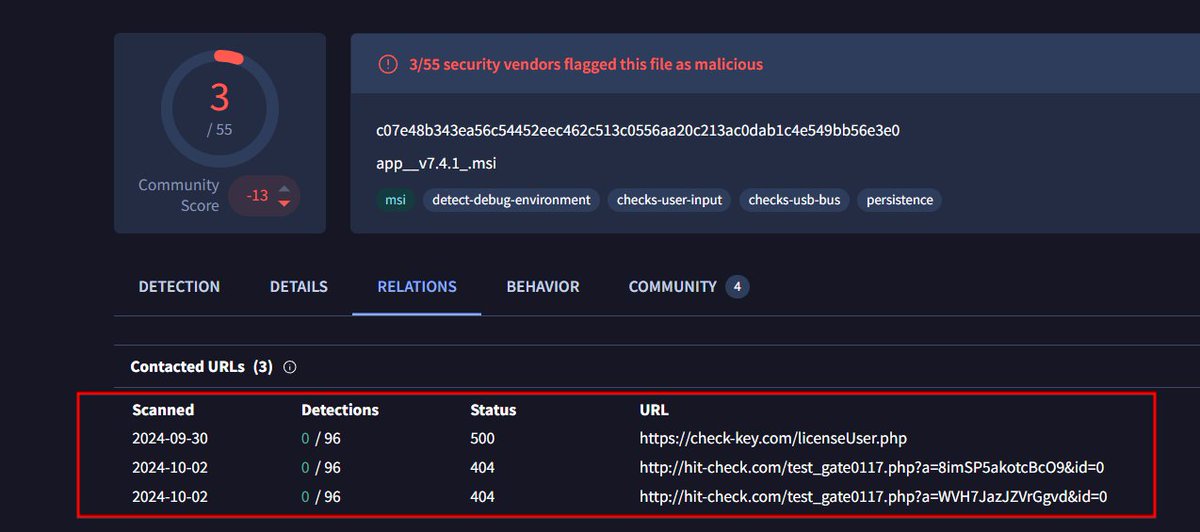
Task: Downvote the community score arrow
Action: tap(284, 203)
